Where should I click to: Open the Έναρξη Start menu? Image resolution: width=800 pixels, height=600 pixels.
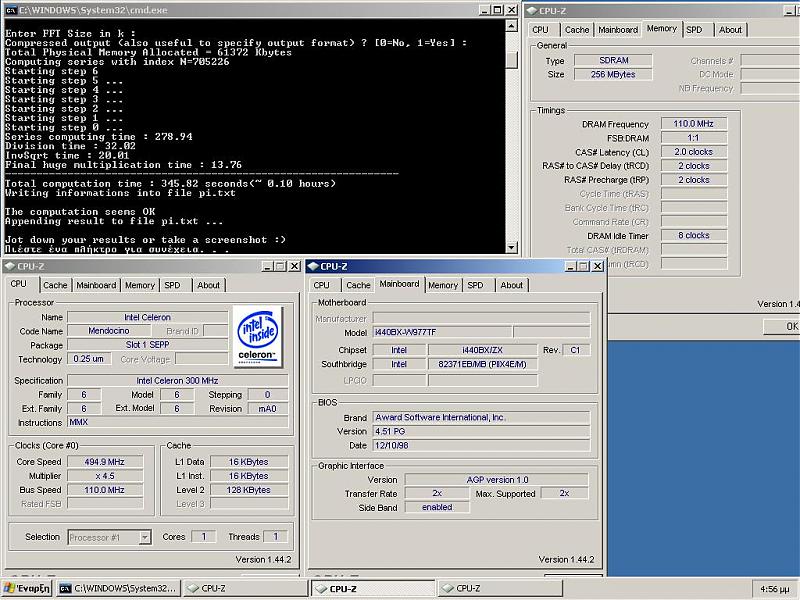(27, 588)
